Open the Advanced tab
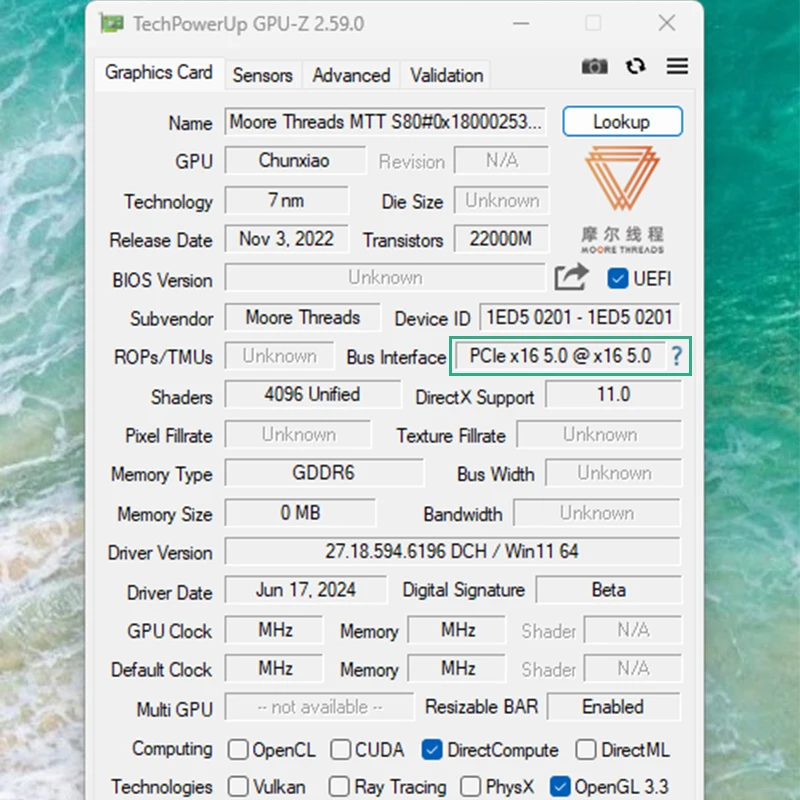Image resolution: width=800 pixels, height=800 pixels. click(x=352, y=76)
